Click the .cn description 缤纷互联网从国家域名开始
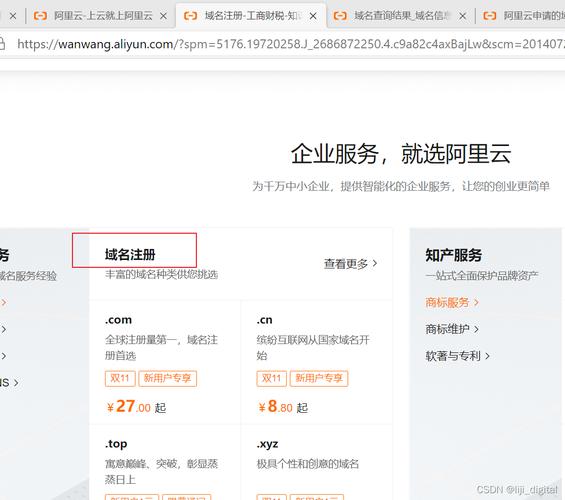Screen dimensions: 565x500 pyautogui.click(x=313, y=348)
